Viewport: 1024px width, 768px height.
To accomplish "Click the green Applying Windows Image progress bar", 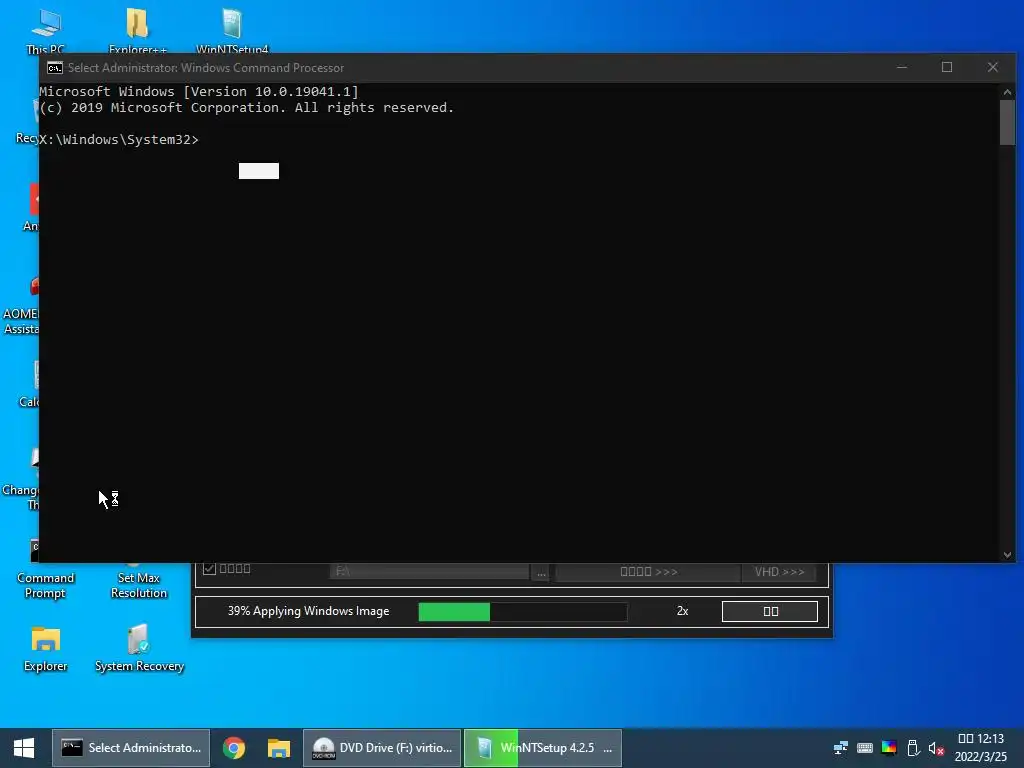I will point(522,612).
